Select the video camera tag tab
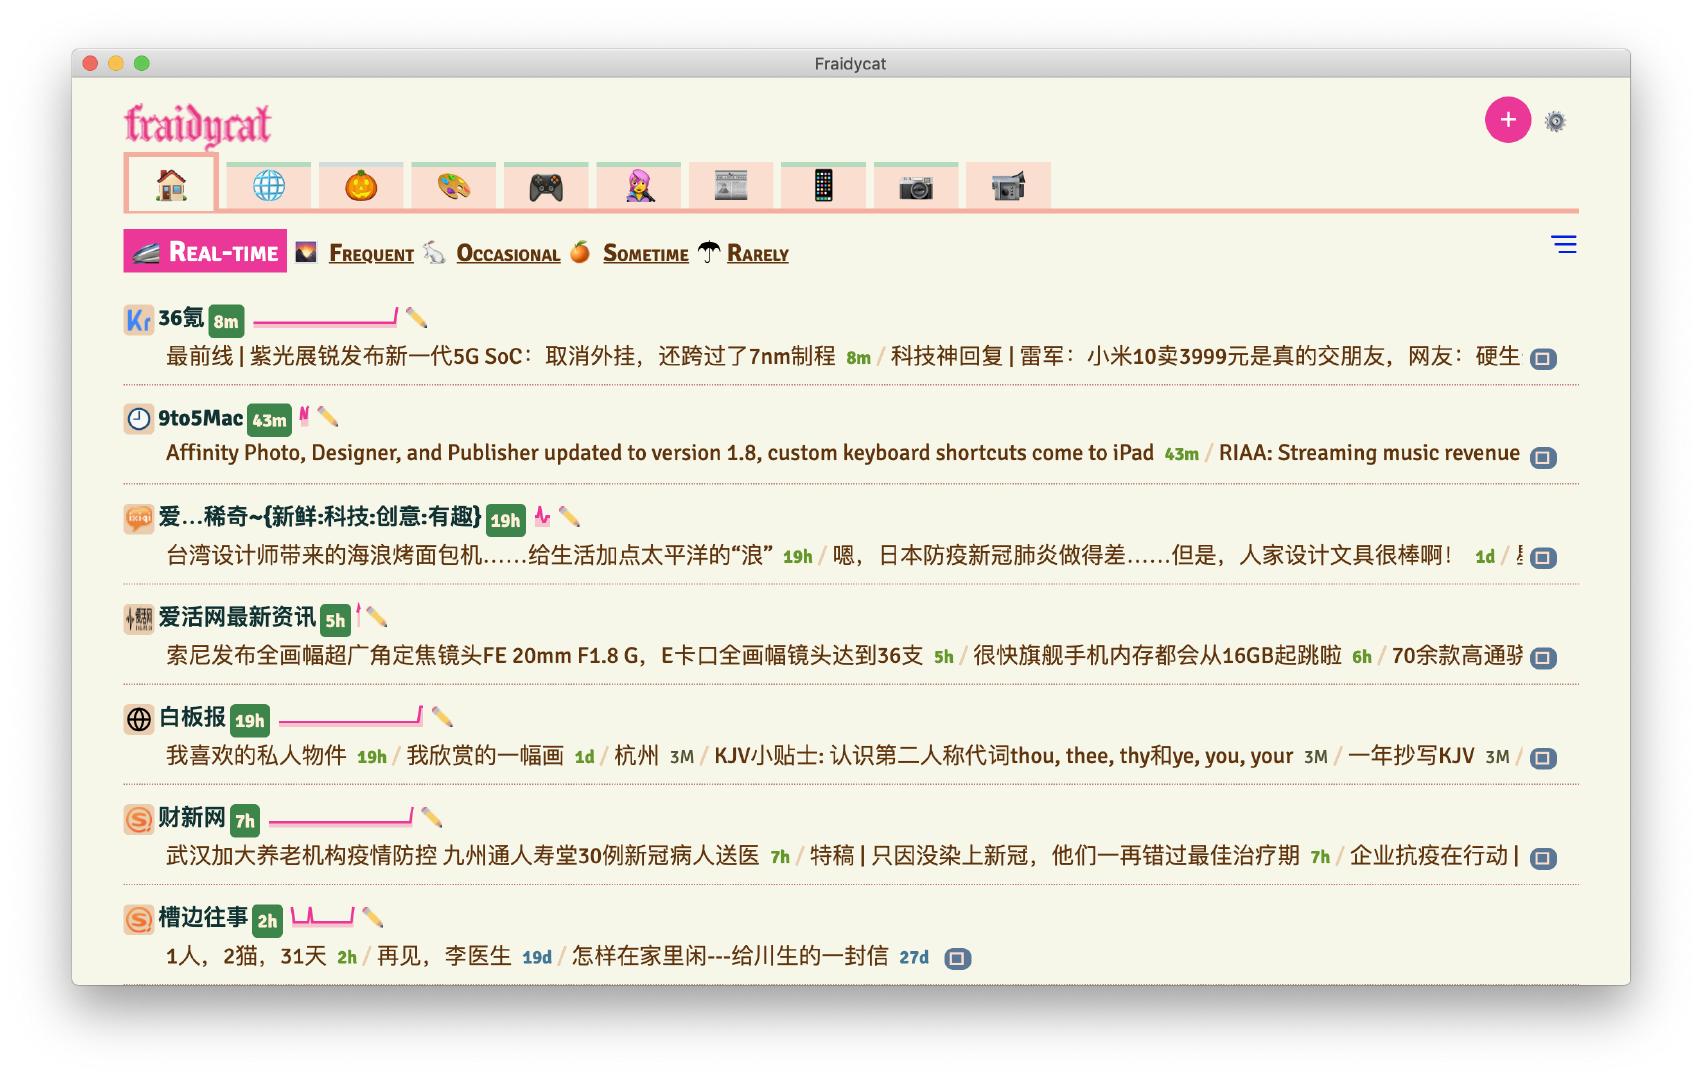Image resolution: width=1702 pixels, height=1080 pixels. tap(1008, 186)
